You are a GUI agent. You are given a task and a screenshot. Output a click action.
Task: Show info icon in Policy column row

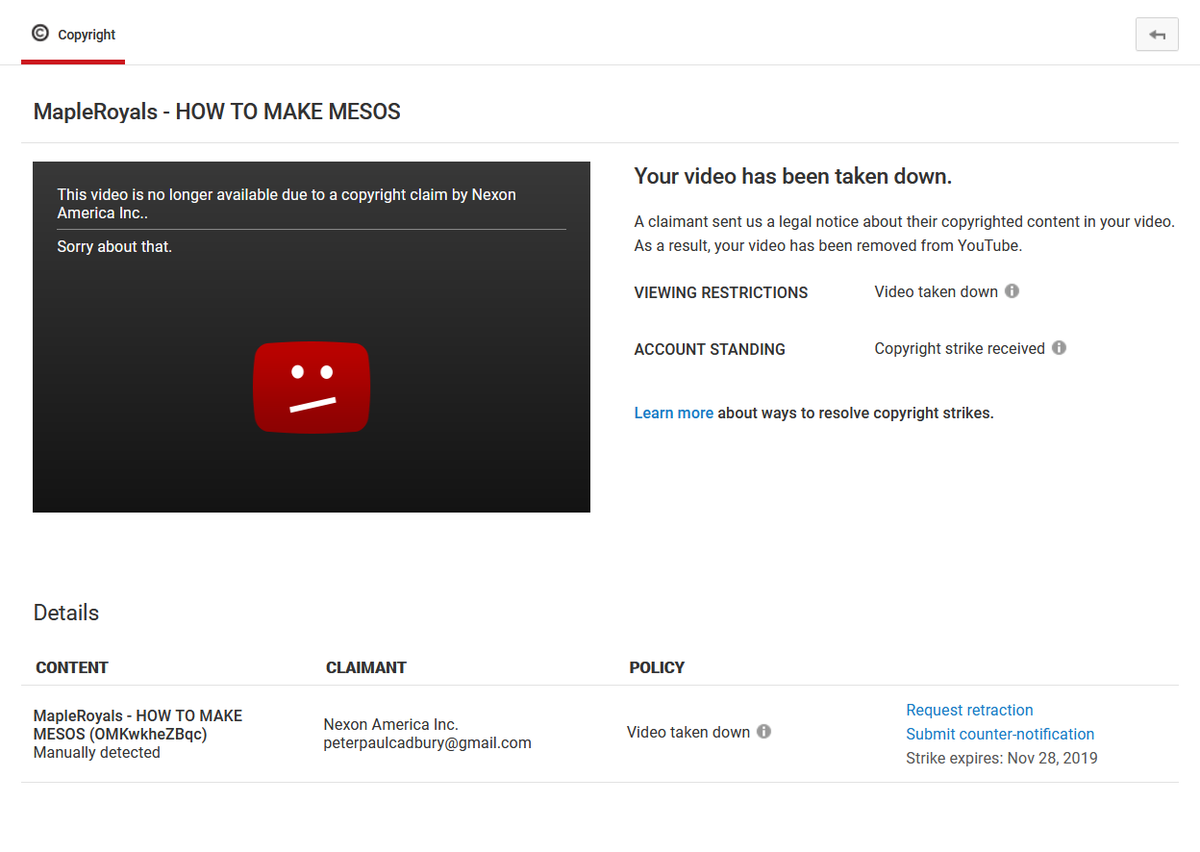tap(764, 731)
